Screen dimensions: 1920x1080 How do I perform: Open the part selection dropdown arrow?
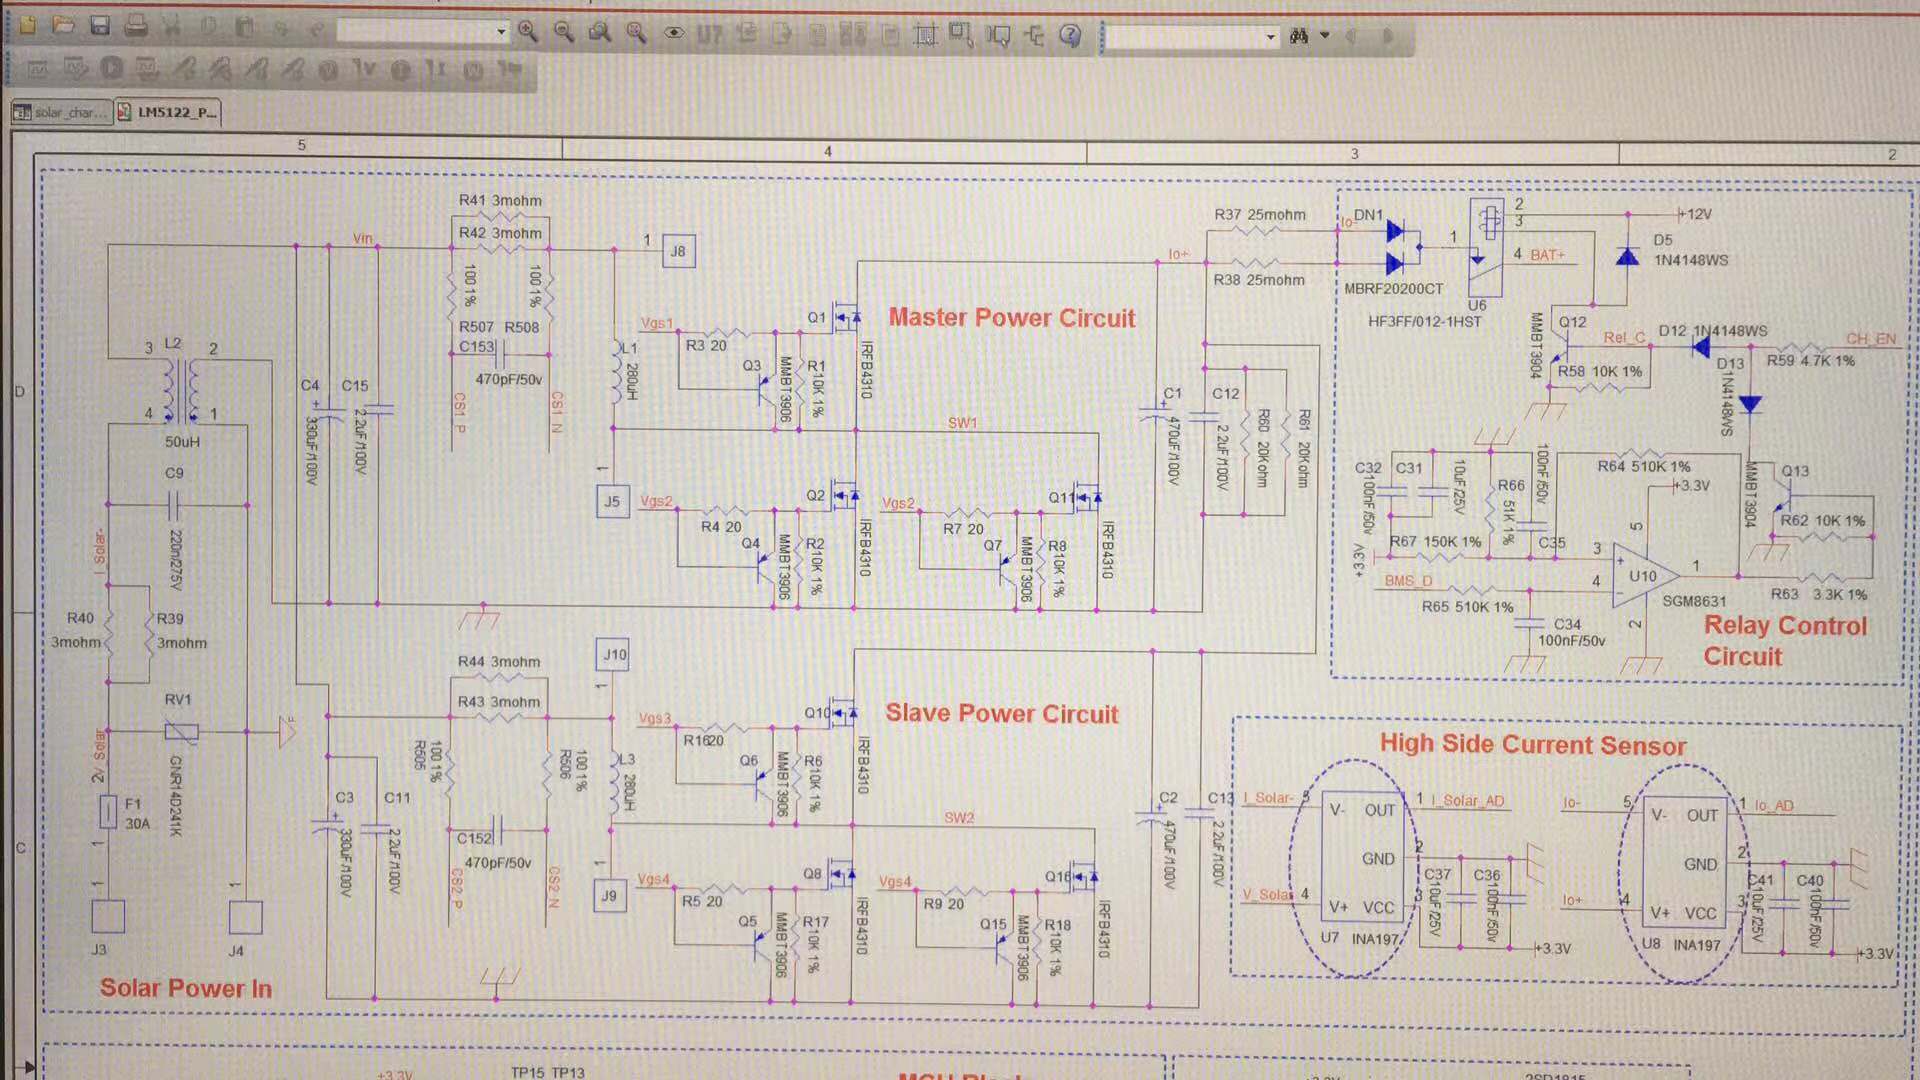click(x=501, y=32)
